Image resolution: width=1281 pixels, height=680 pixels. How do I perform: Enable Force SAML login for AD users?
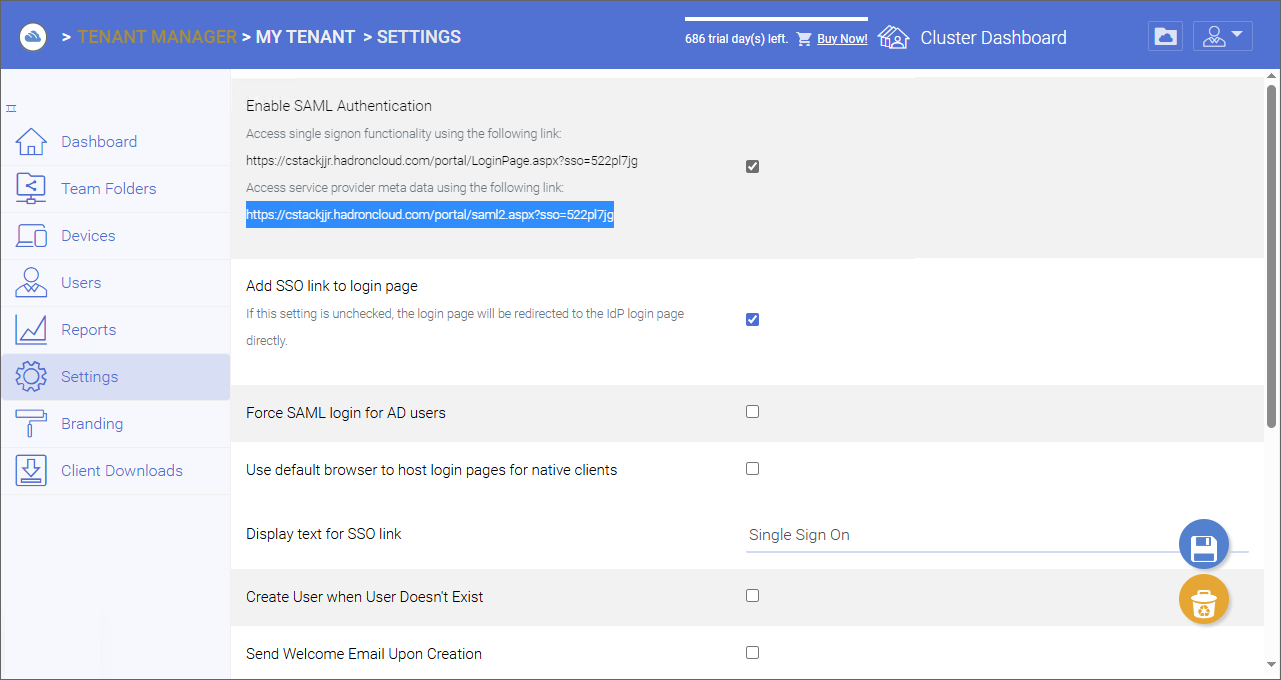pyautogui.click(x=752, y=411)
